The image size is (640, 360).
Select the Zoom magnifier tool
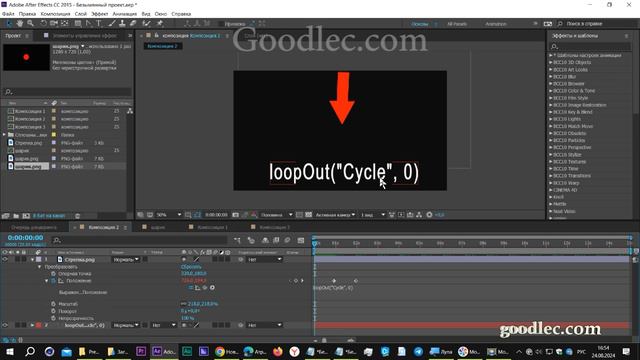click(x=30, y=24)
